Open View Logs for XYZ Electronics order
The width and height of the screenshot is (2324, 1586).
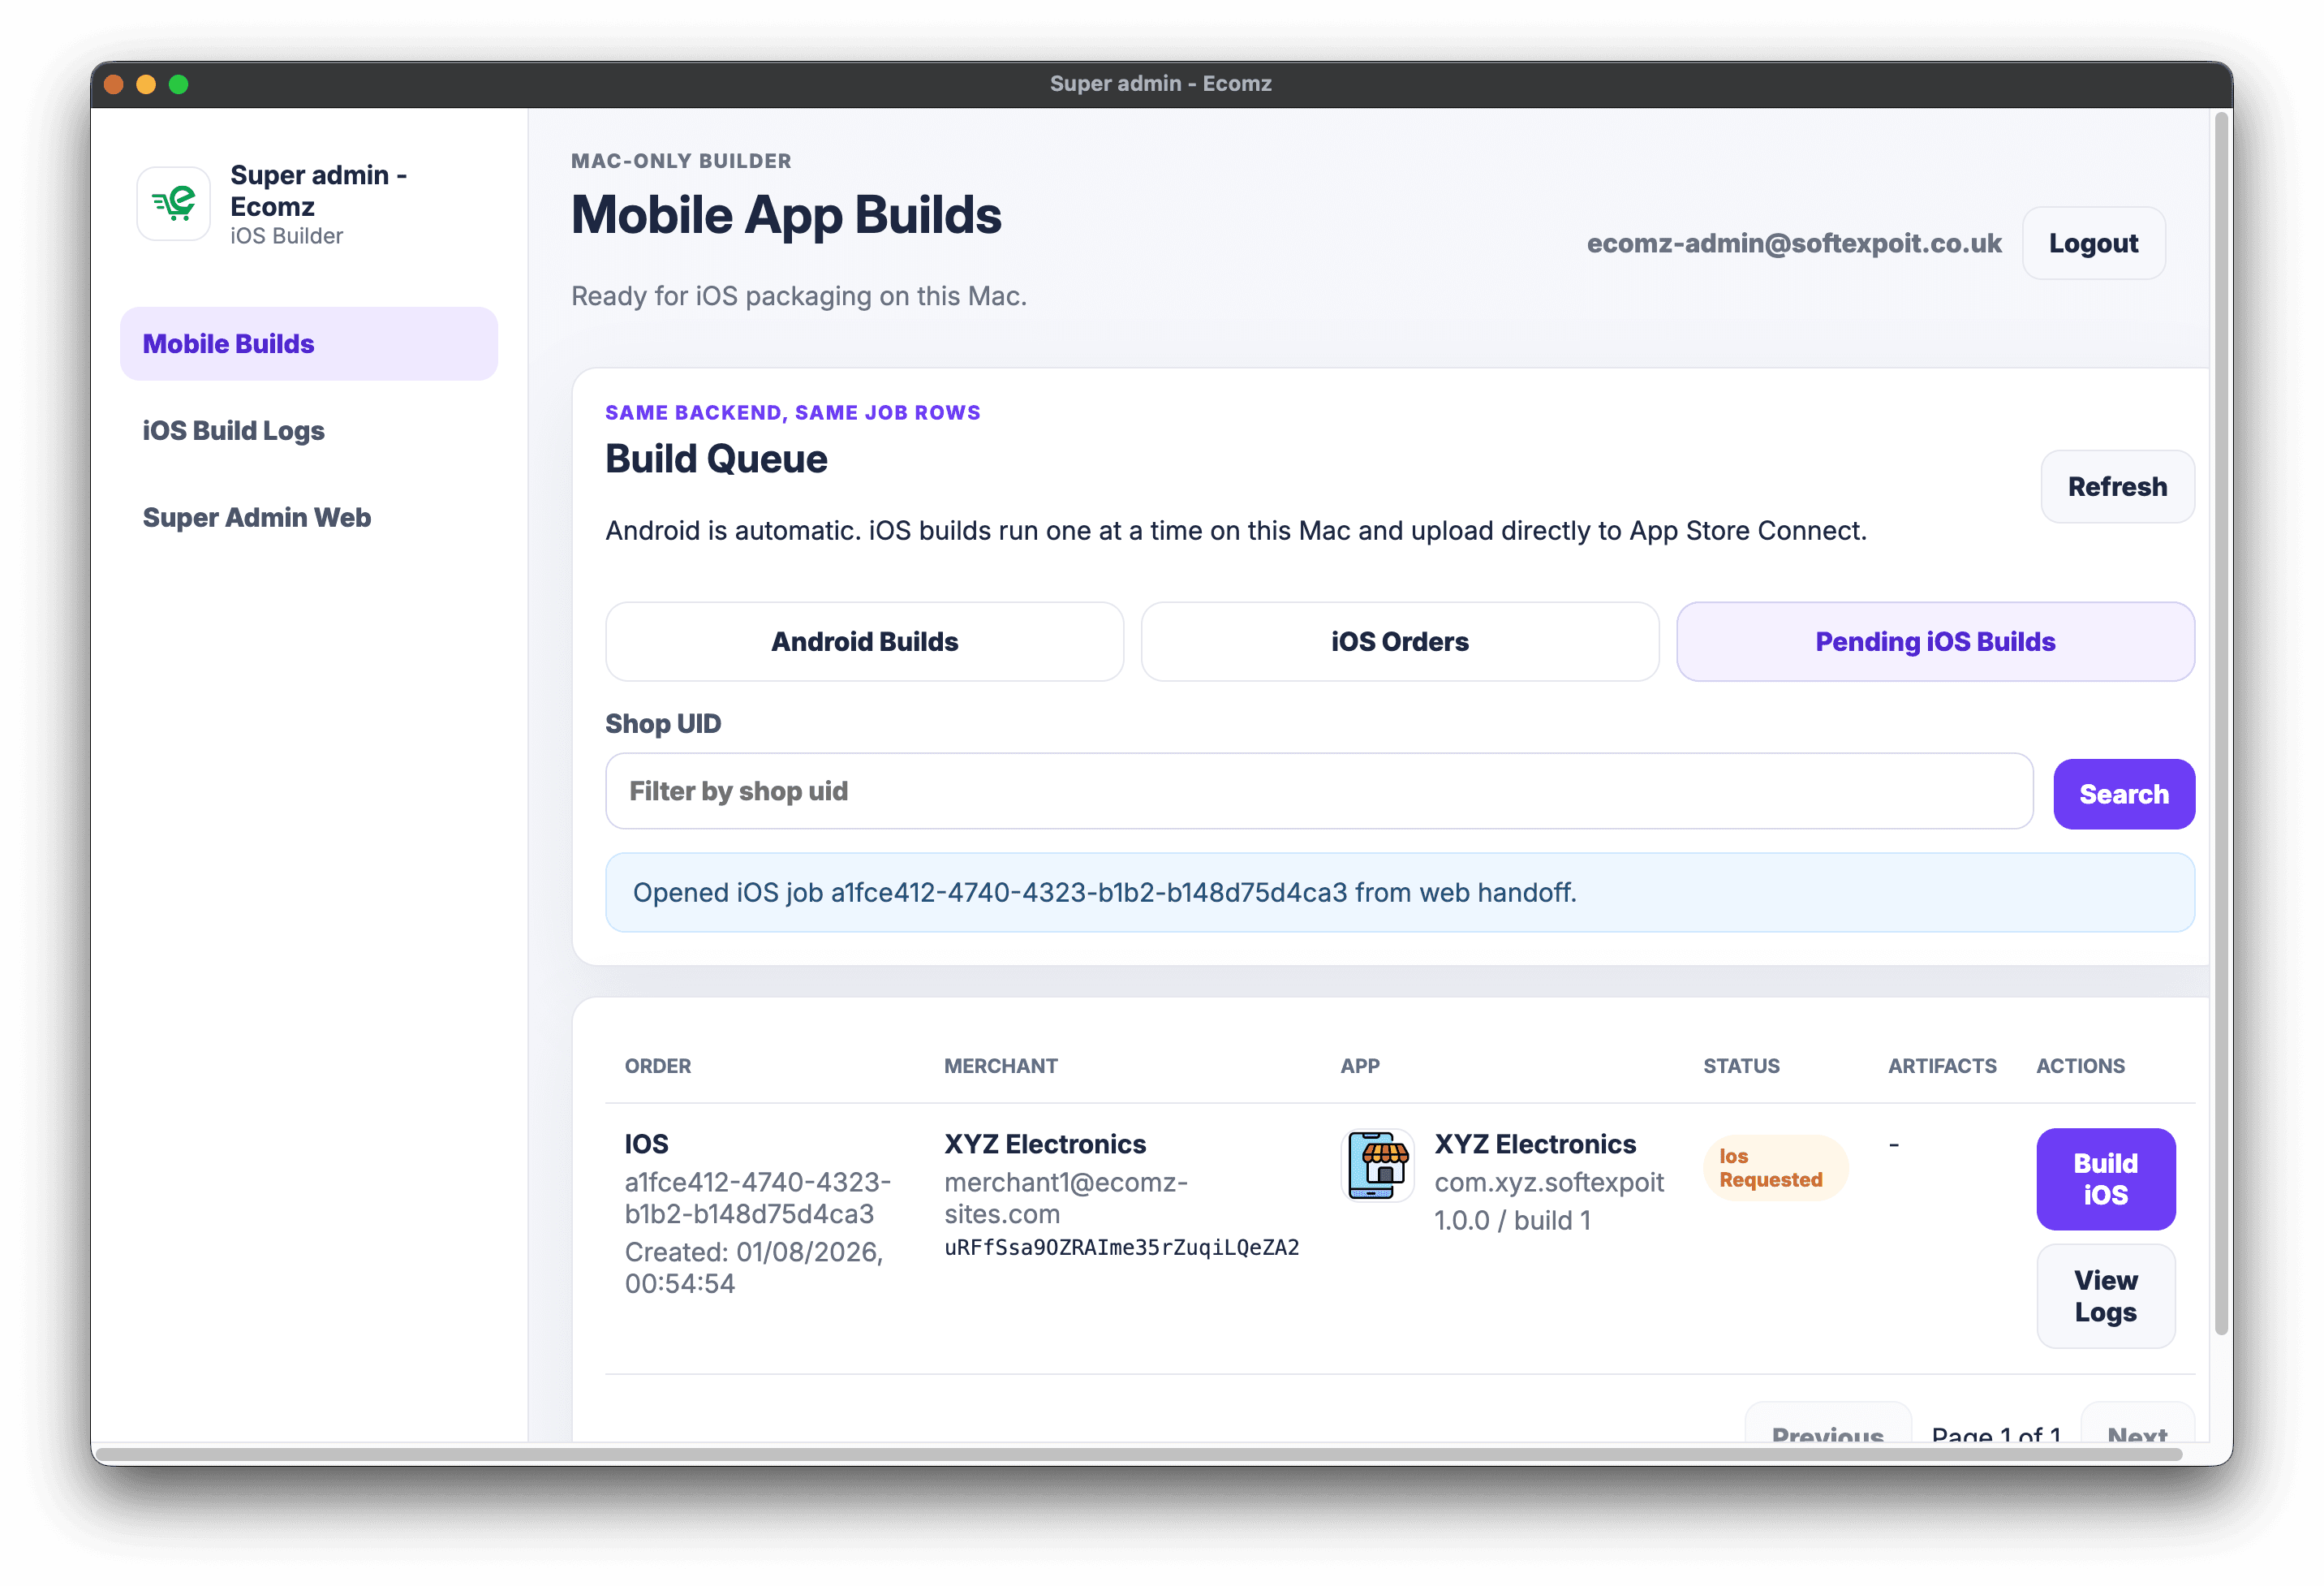2105,1296
